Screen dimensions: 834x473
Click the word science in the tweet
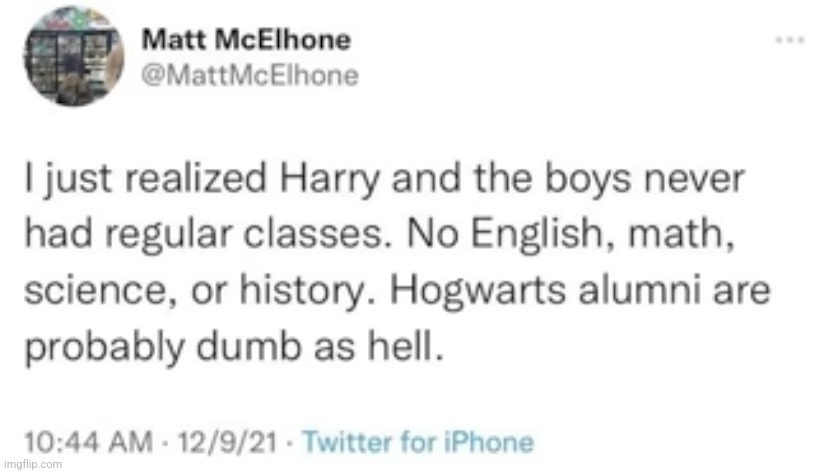coord(95,291)
